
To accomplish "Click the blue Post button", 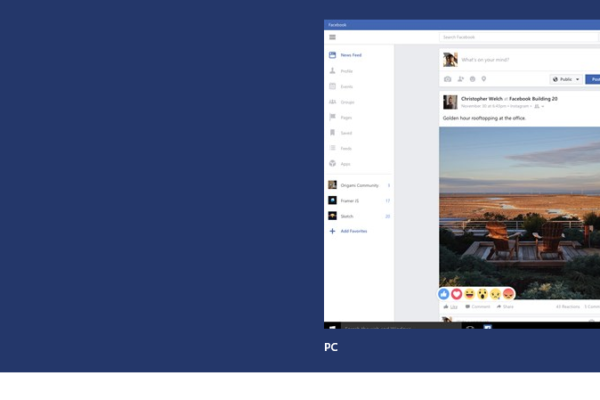I will pos(593,79).
